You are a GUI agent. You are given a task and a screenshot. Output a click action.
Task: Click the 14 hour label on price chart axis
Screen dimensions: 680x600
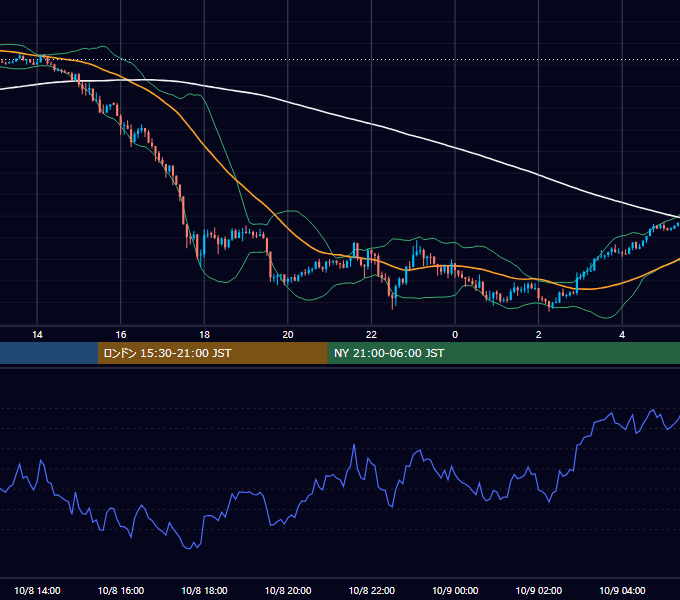click(37, 335)
